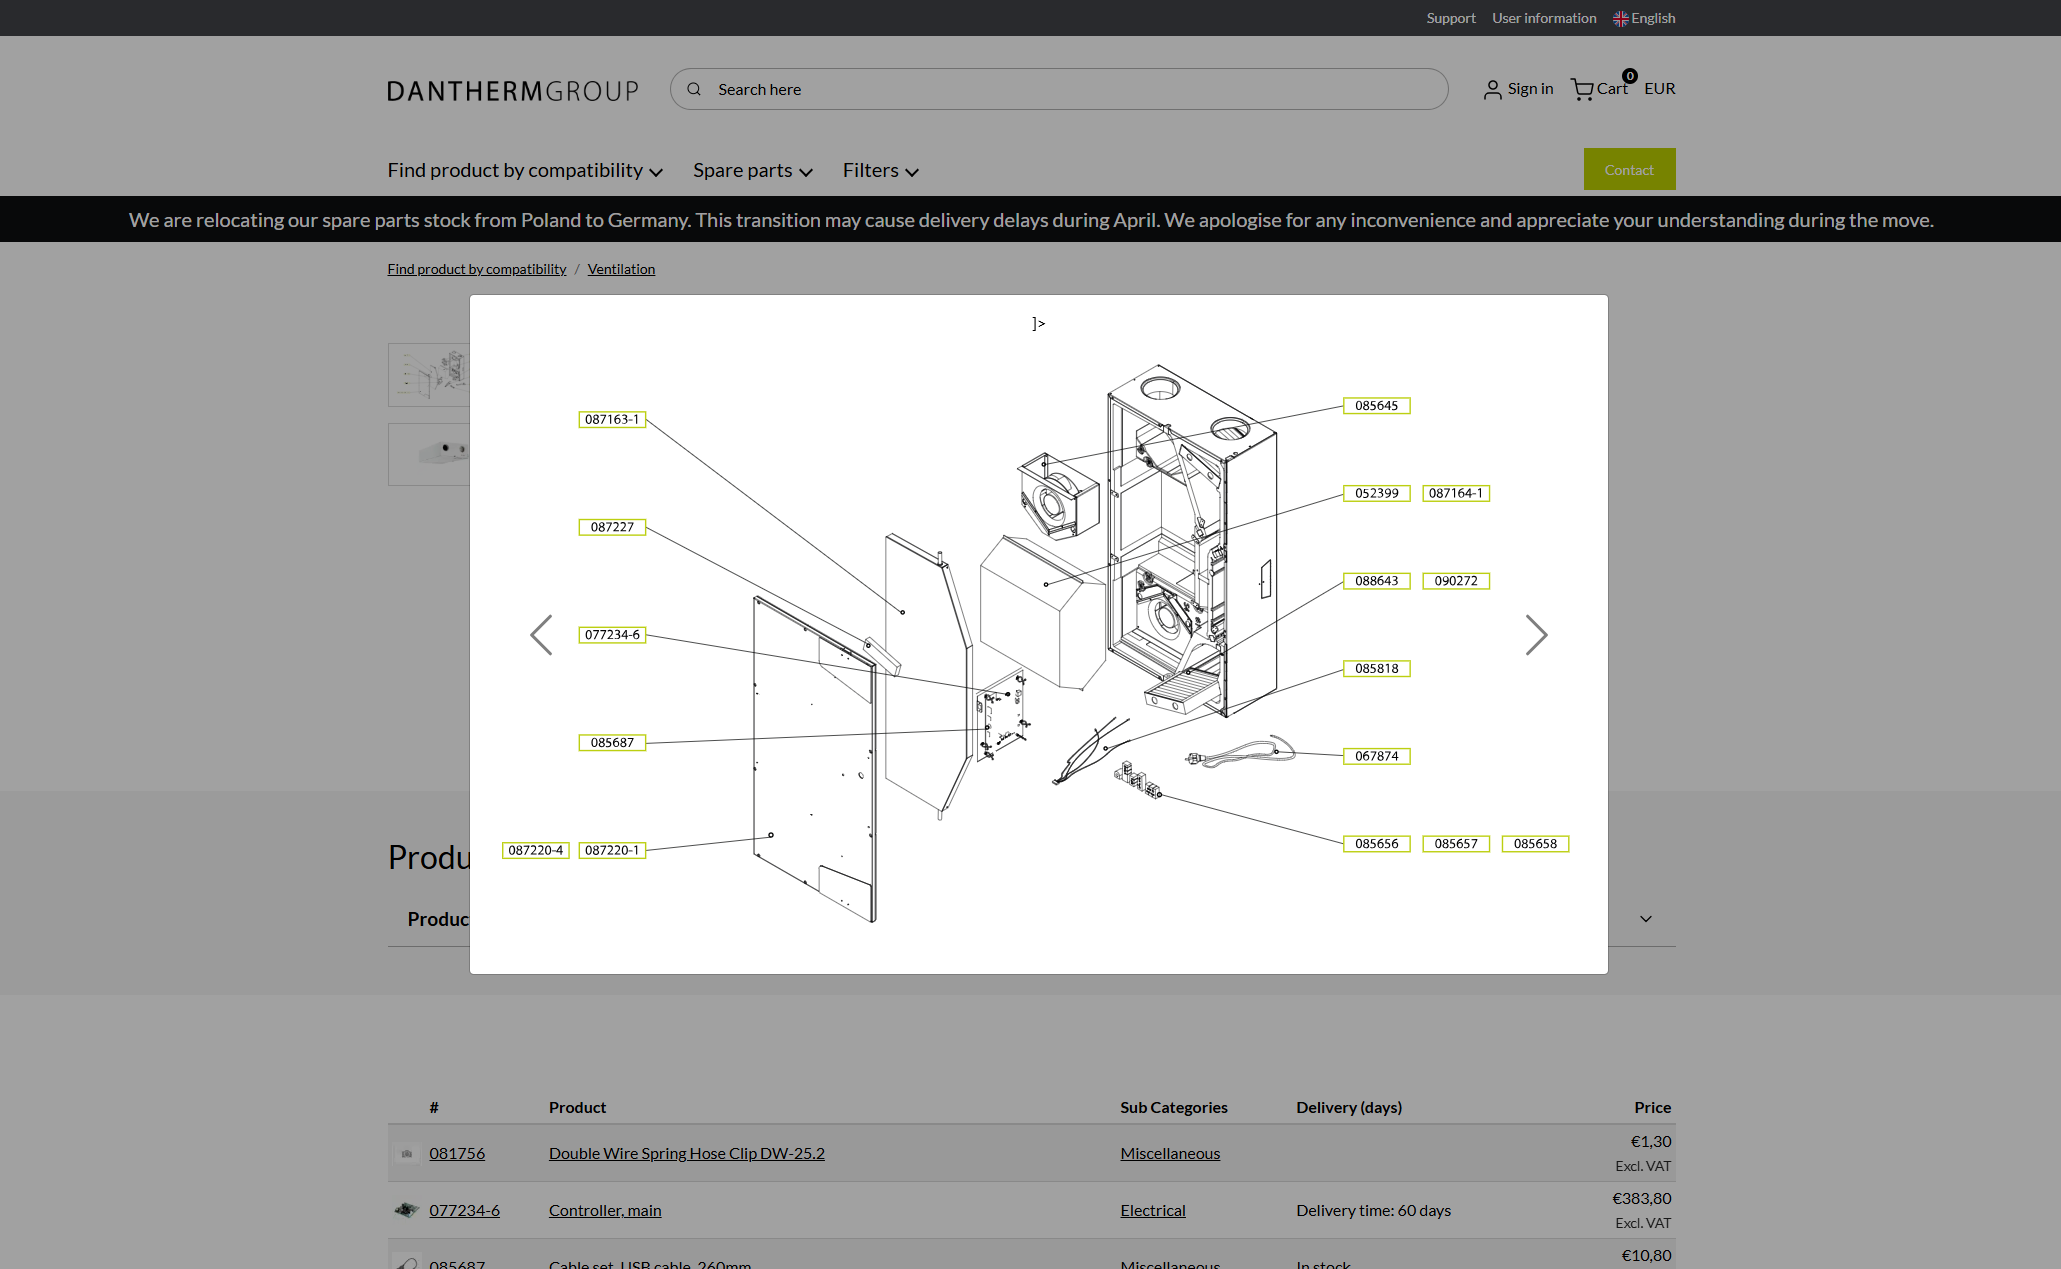Select second product thumbnail behind dialog
The image size is (2061, 1269).
click(x=429, y=454)
